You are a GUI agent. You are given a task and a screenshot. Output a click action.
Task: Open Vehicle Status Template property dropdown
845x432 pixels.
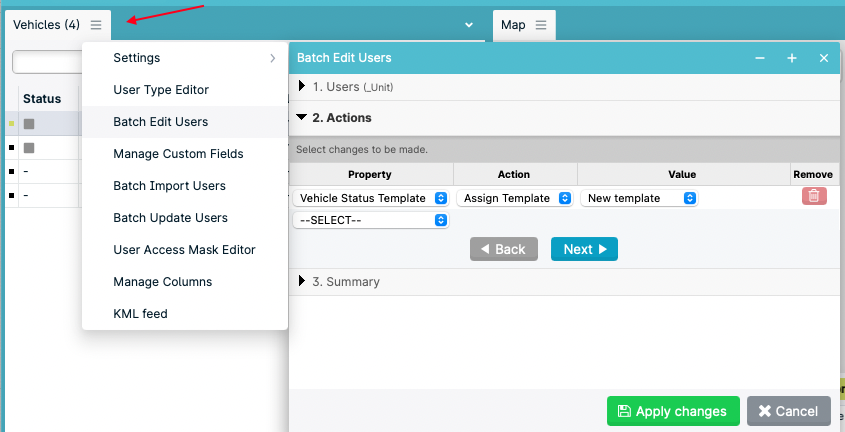click(371, 198)
